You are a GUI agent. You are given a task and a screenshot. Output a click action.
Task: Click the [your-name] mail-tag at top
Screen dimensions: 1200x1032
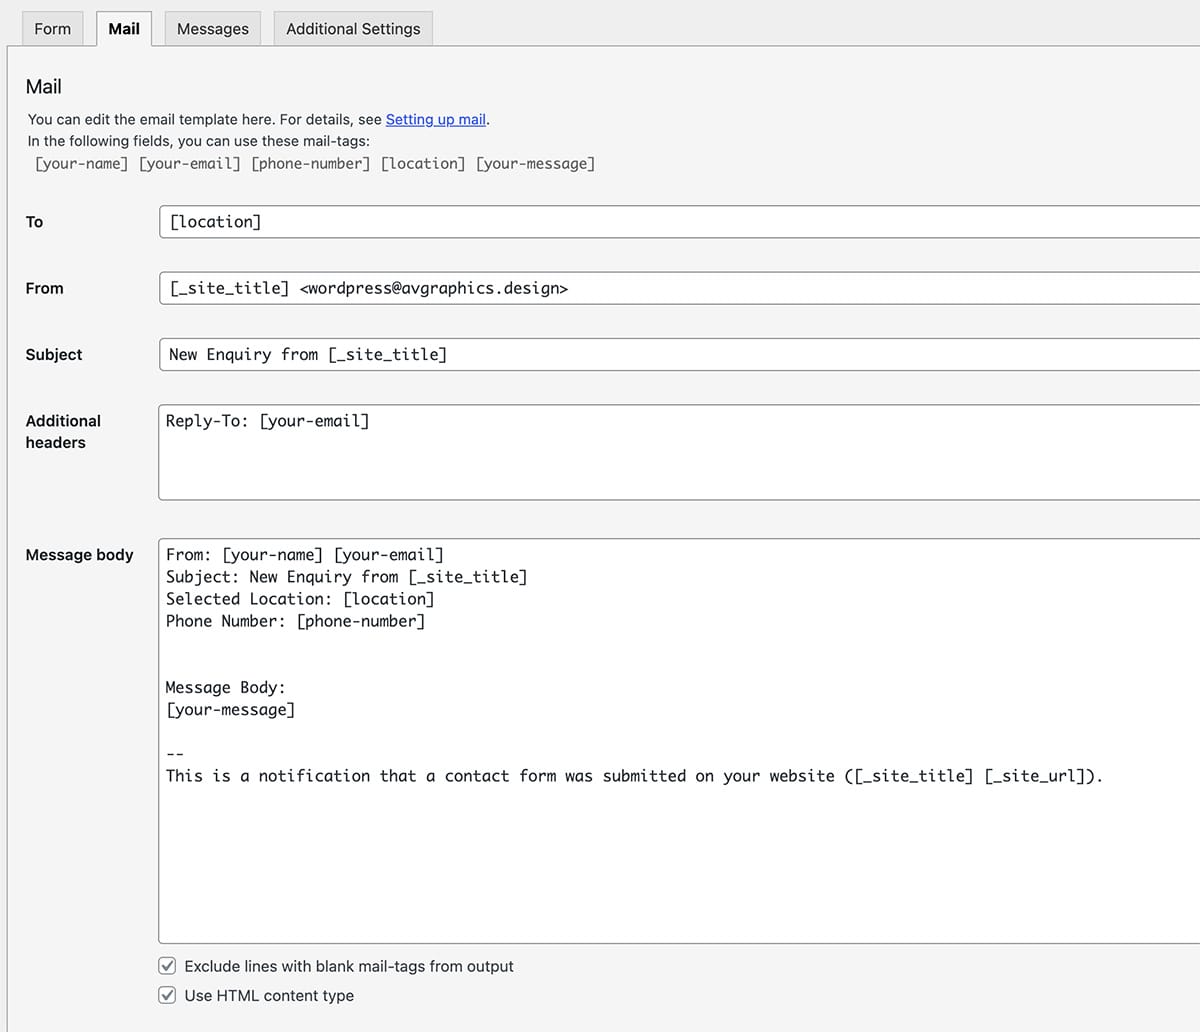(x=81, y=163)
